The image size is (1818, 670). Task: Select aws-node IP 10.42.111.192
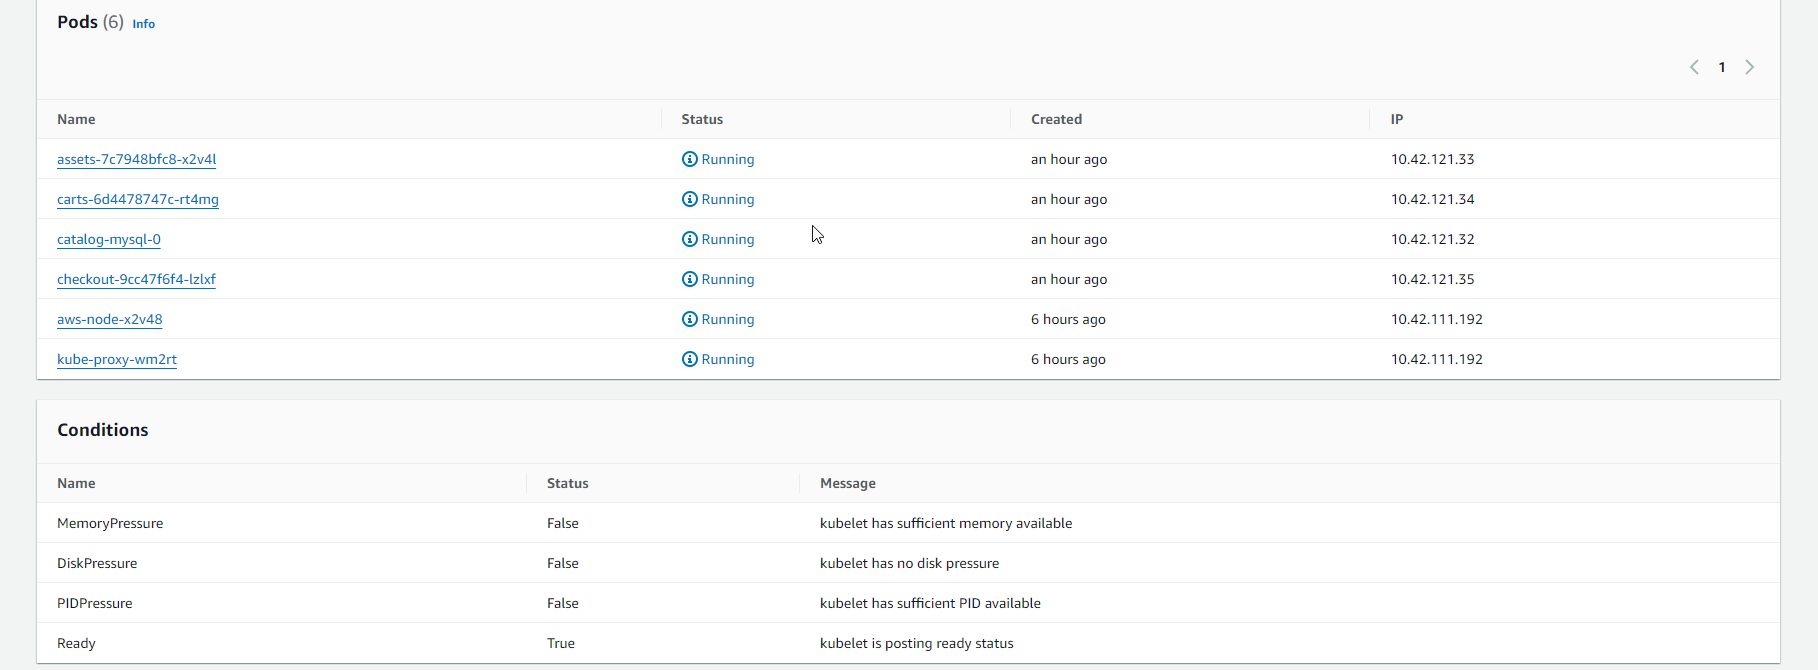point(1436,319)
